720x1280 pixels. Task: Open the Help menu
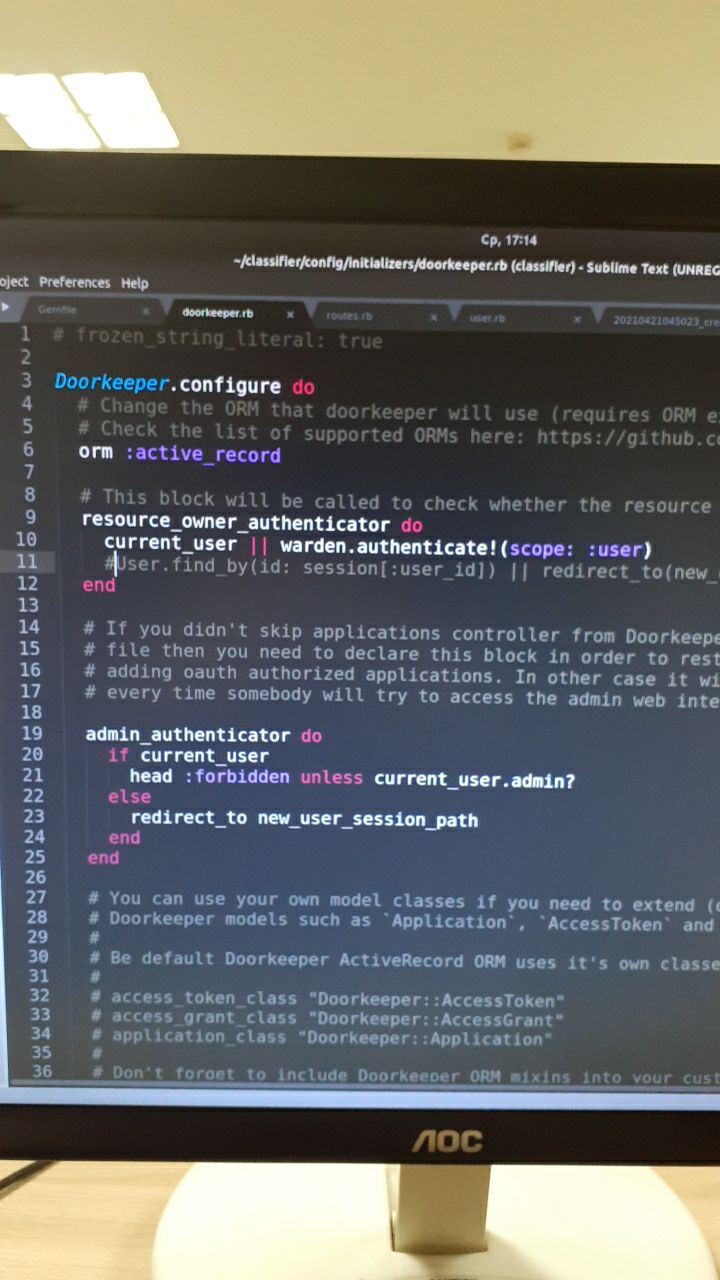135,283
